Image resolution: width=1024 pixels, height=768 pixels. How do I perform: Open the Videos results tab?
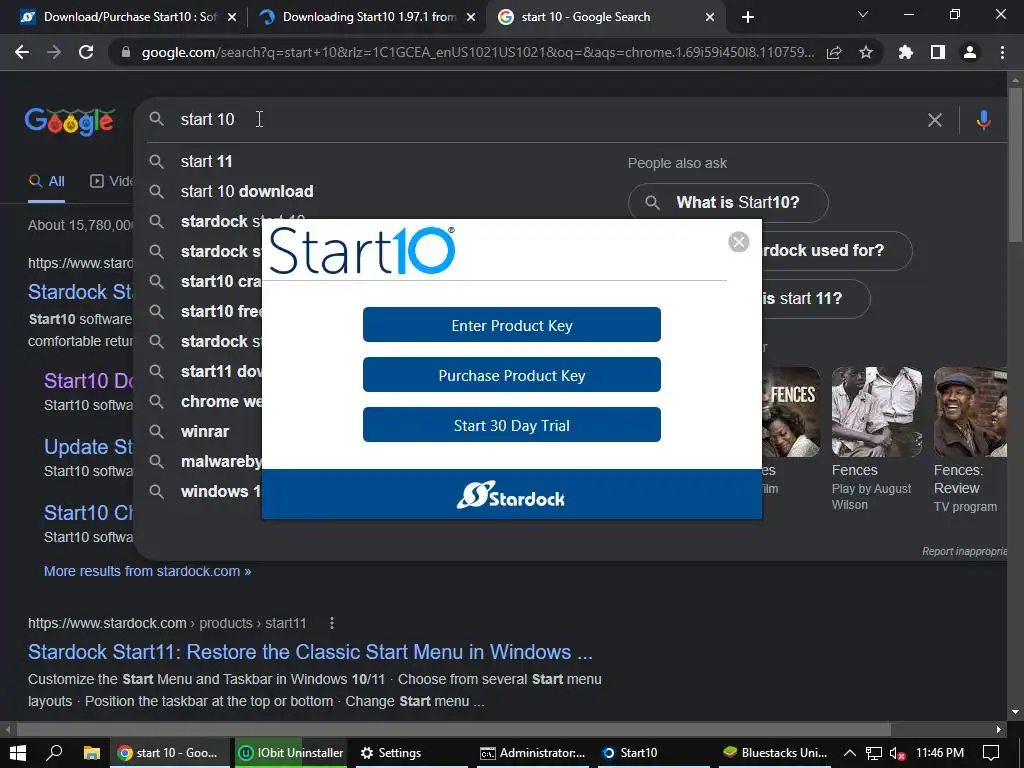click(x=111, y=182)
